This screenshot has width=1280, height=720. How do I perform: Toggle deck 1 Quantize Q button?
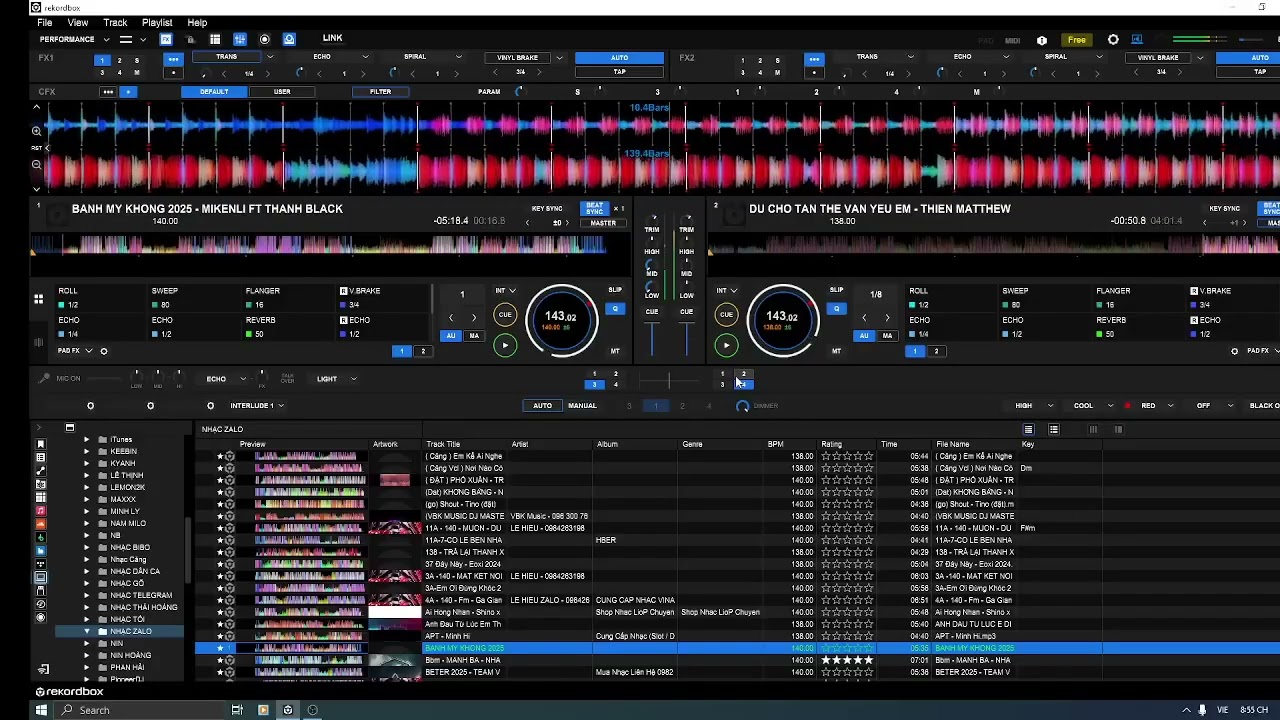(615, 309)
